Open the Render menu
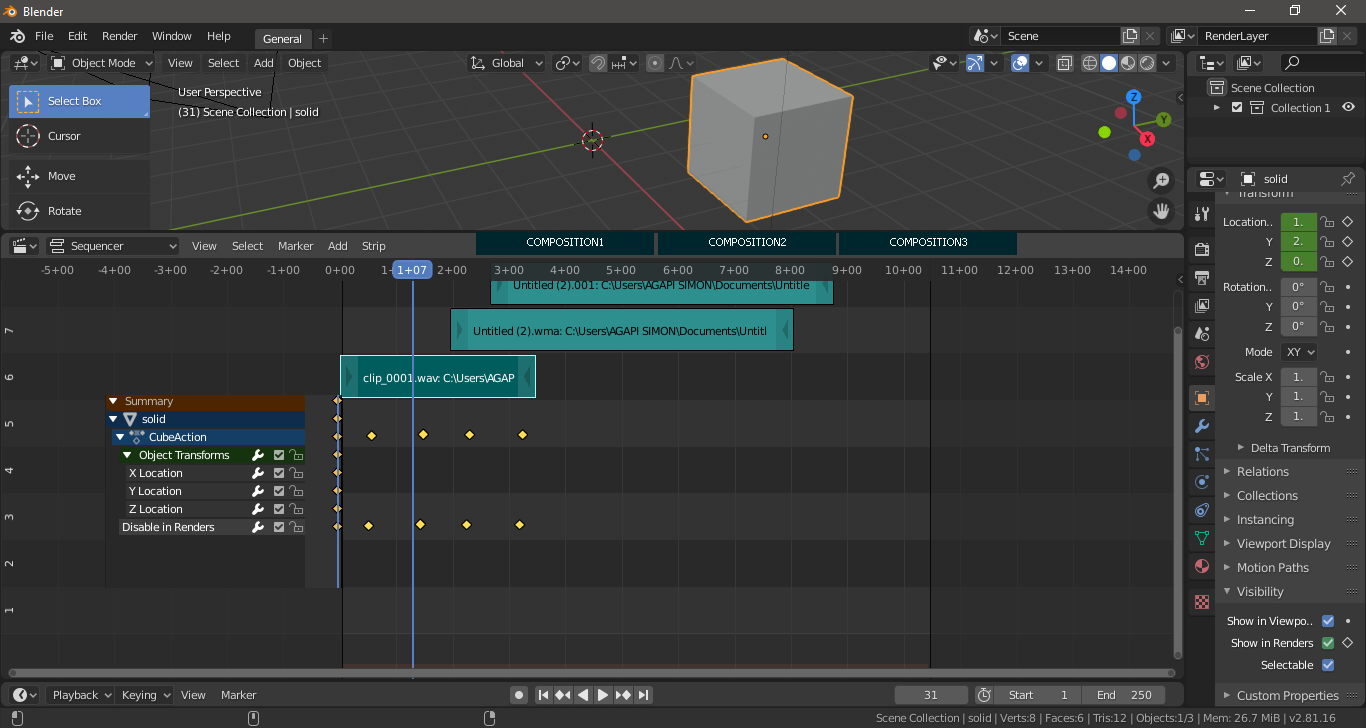The width and height of the screenshot is (1366, 728). 120,36
